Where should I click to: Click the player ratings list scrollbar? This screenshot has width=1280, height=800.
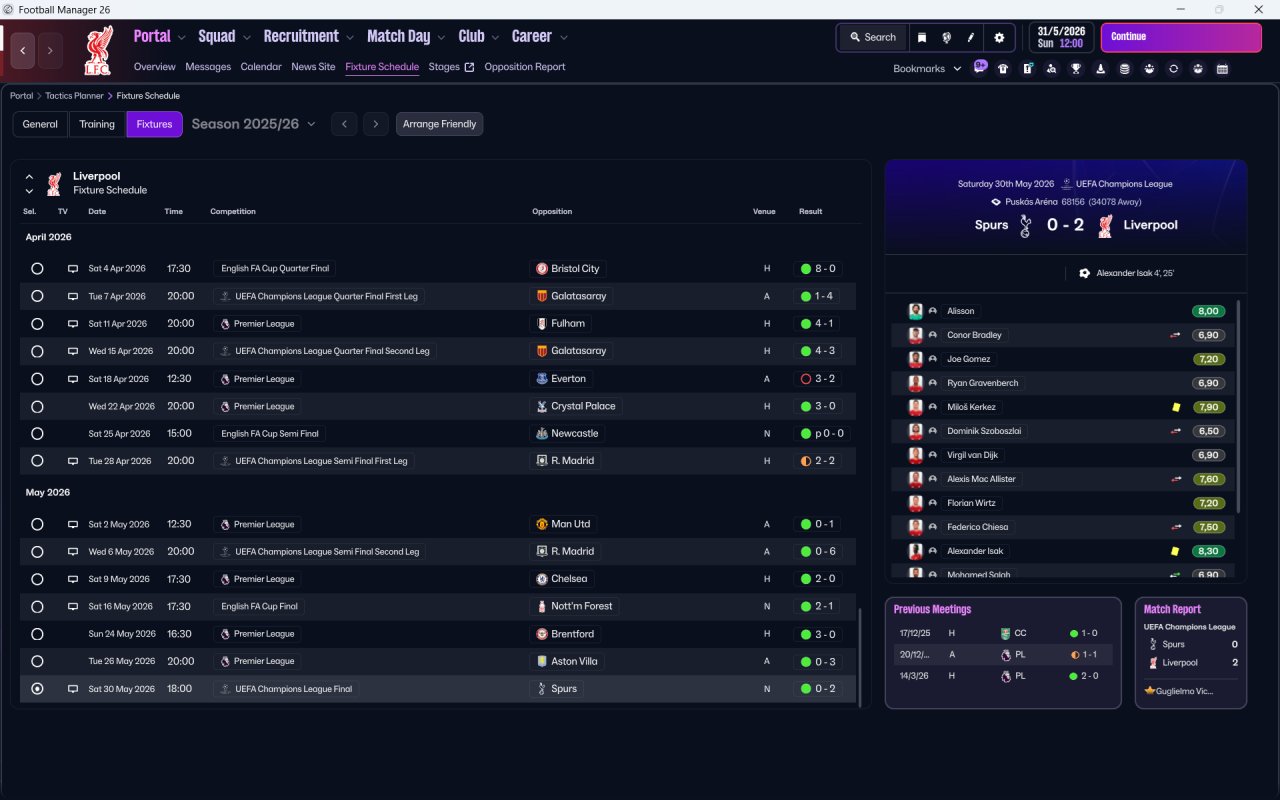click(x=1238, y=406)
